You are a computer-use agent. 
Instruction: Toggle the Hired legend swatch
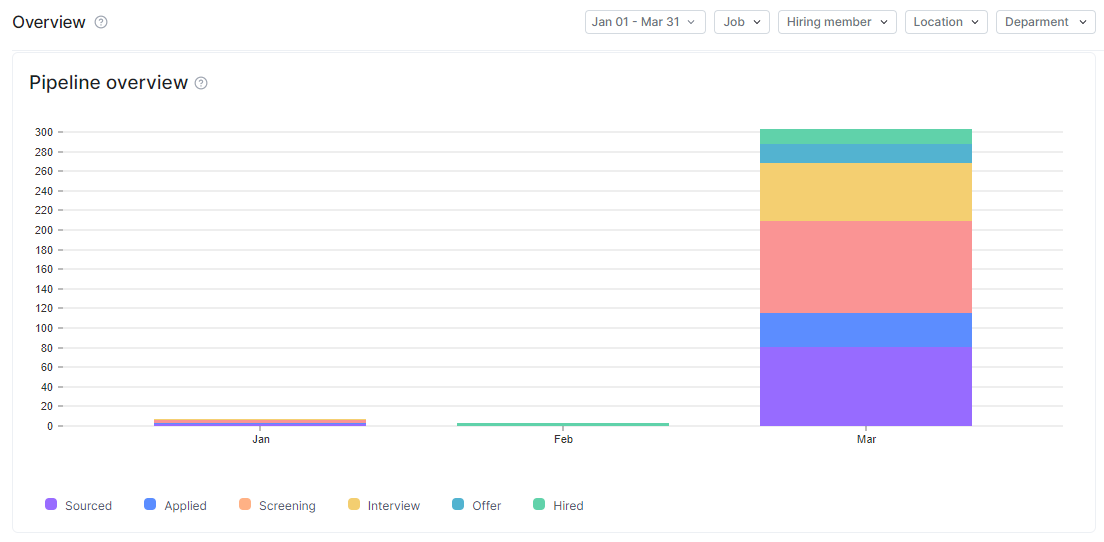pyautogui.click(x=539, y=505)
